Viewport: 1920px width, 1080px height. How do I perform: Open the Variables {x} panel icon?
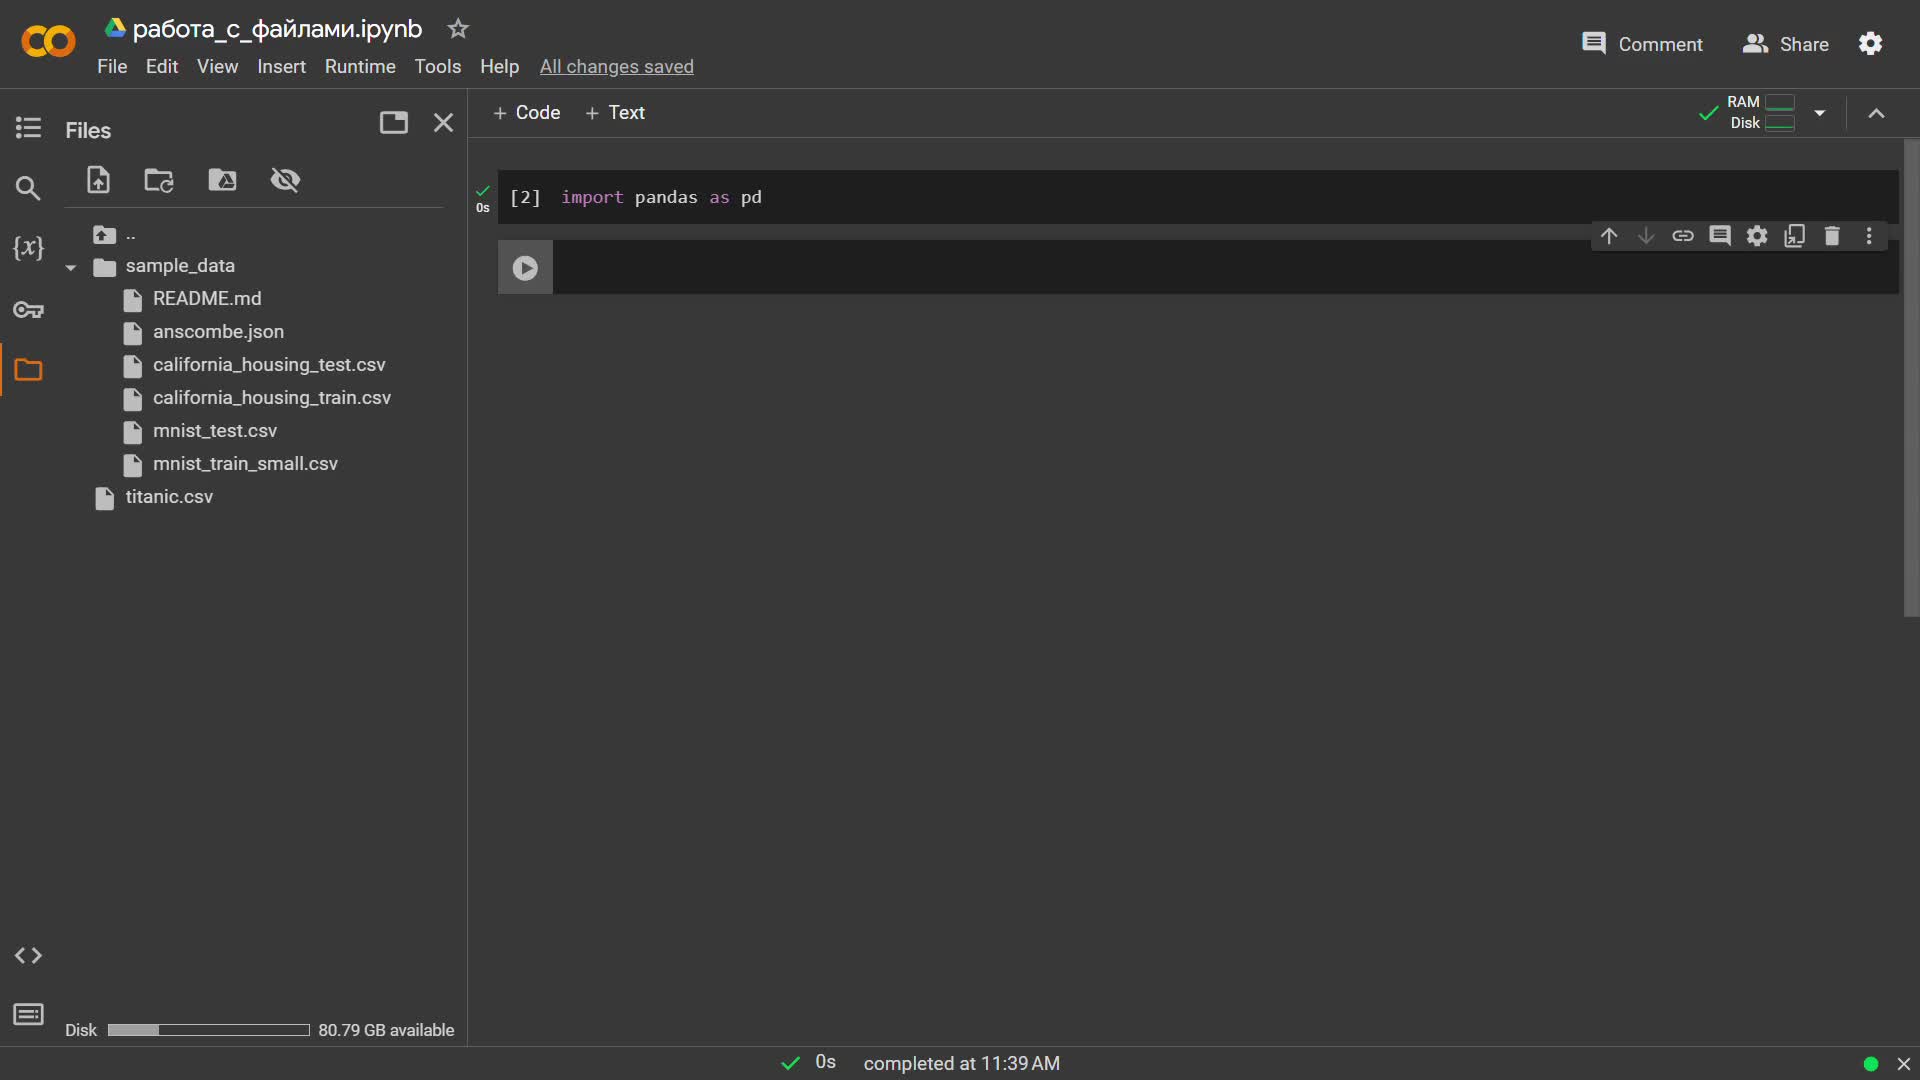28,248
